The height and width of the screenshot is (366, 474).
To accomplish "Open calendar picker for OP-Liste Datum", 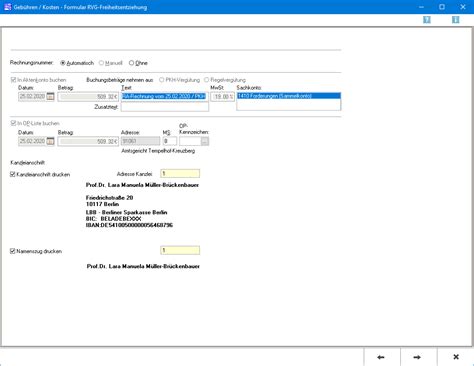I will tap(50, 141).
